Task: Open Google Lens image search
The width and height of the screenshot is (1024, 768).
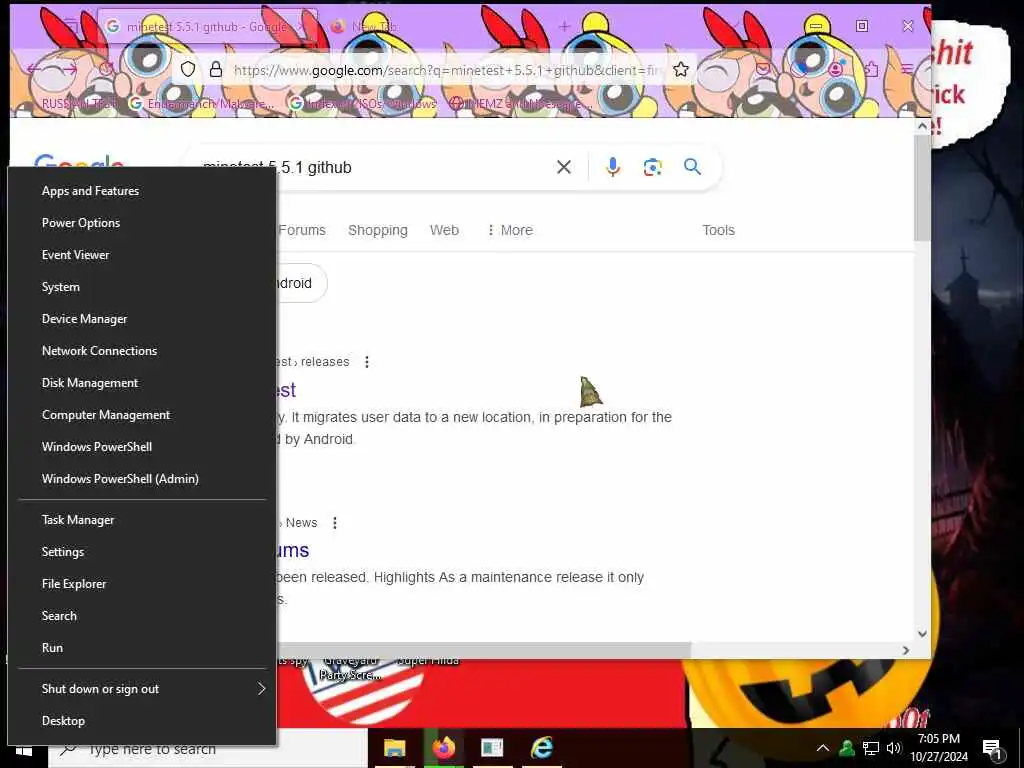Action: tap(652, 167)
